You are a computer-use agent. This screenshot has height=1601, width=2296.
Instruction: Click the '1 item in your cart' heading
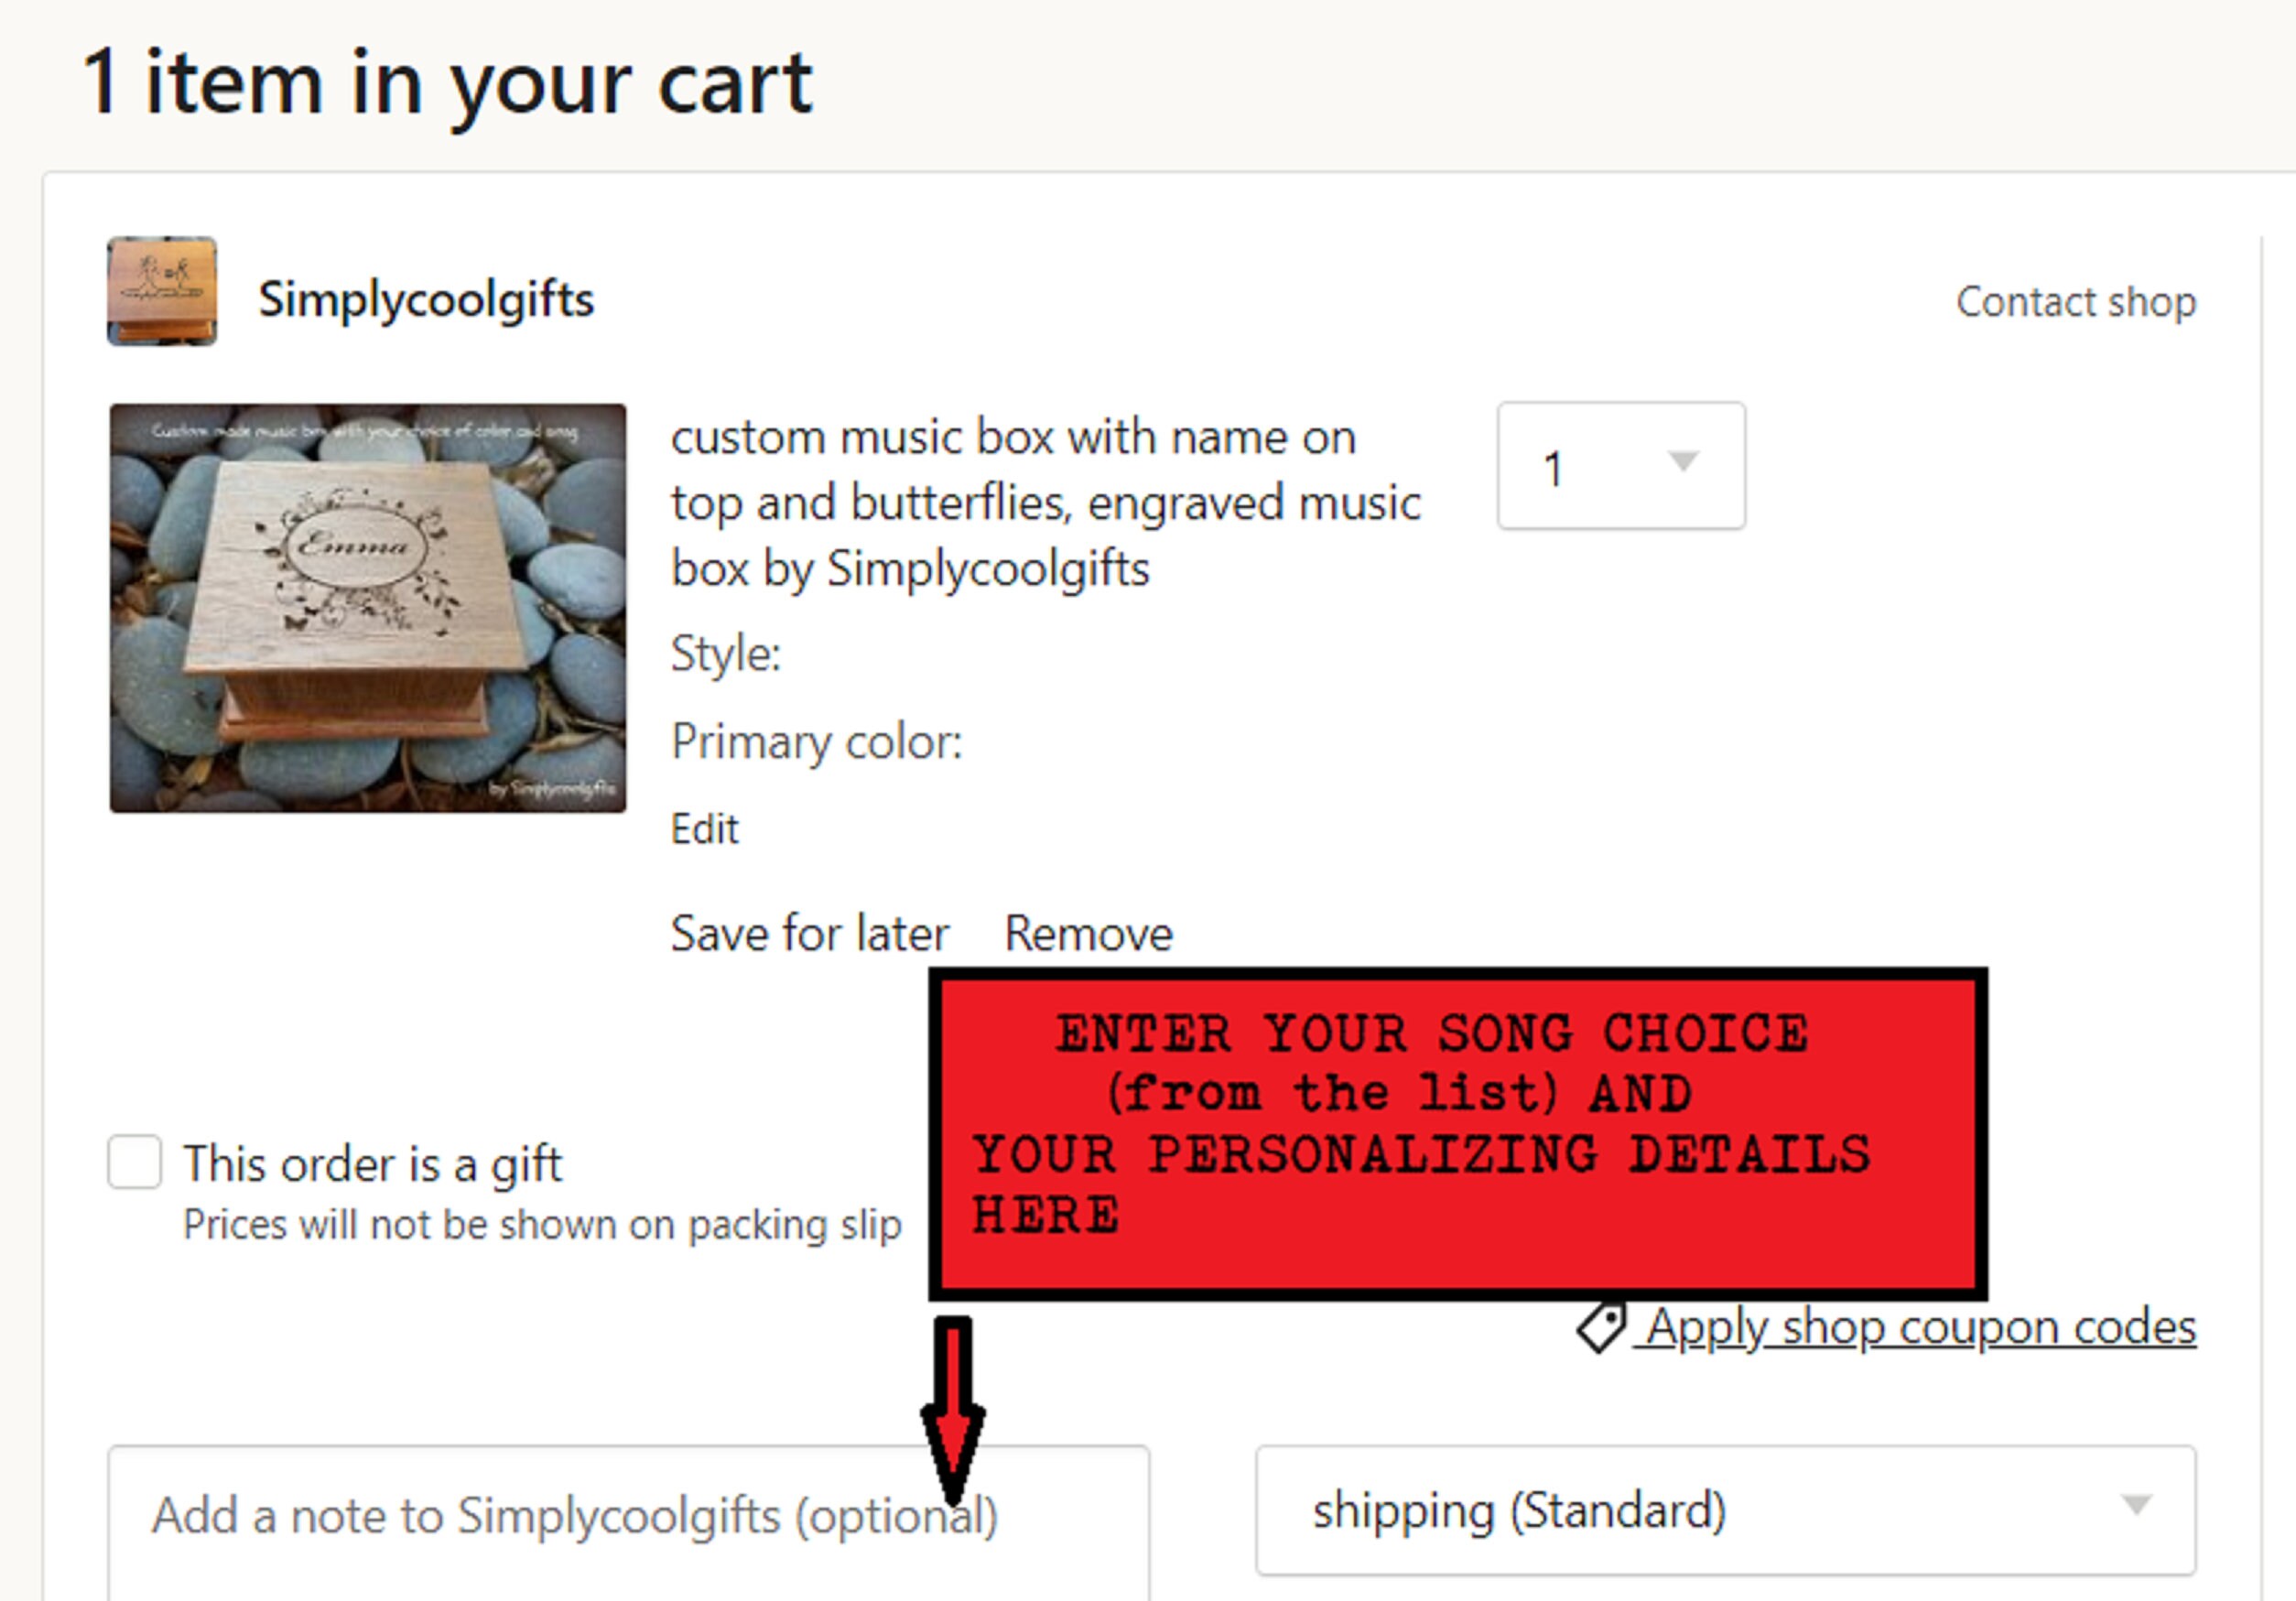point(448,83)
